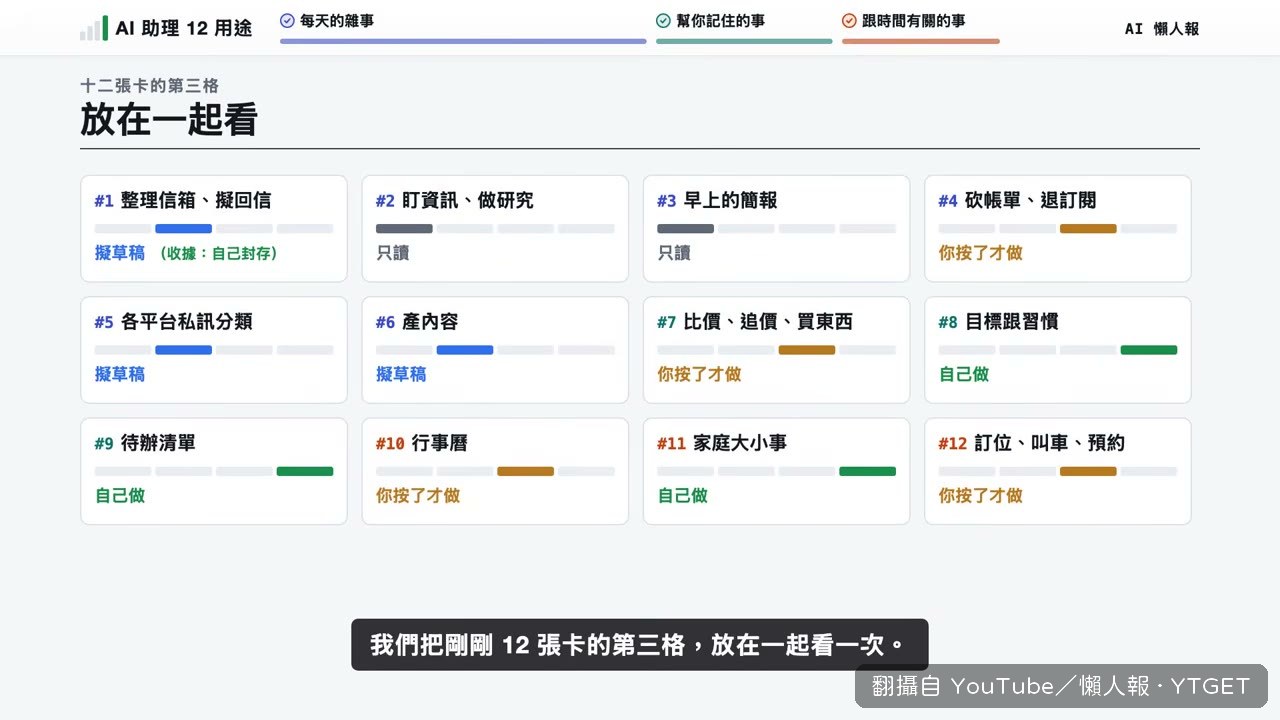Screen dimensions: 1280x720
Task: Click the checkmark icon beside 跟時間有關的事
Action: click(x=849, y=20)
